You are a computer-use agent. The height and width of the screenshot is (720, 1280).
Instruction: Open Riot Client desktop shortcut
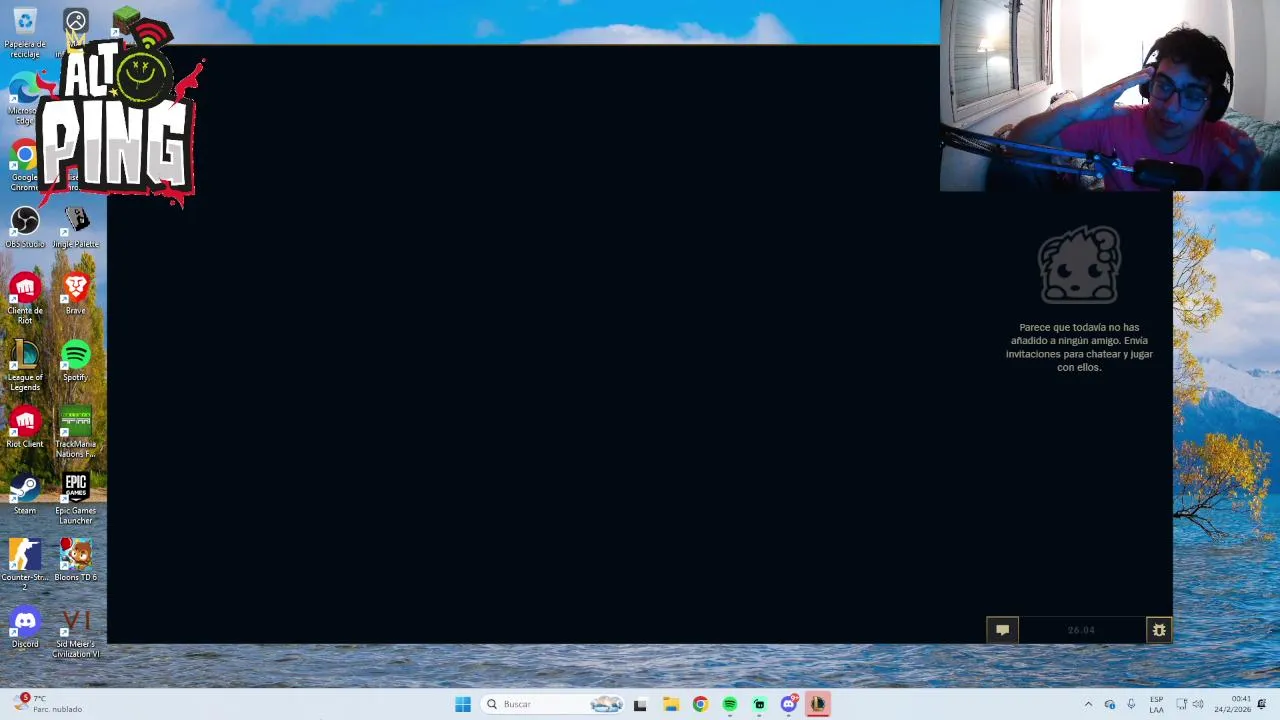tap(24, 428)
